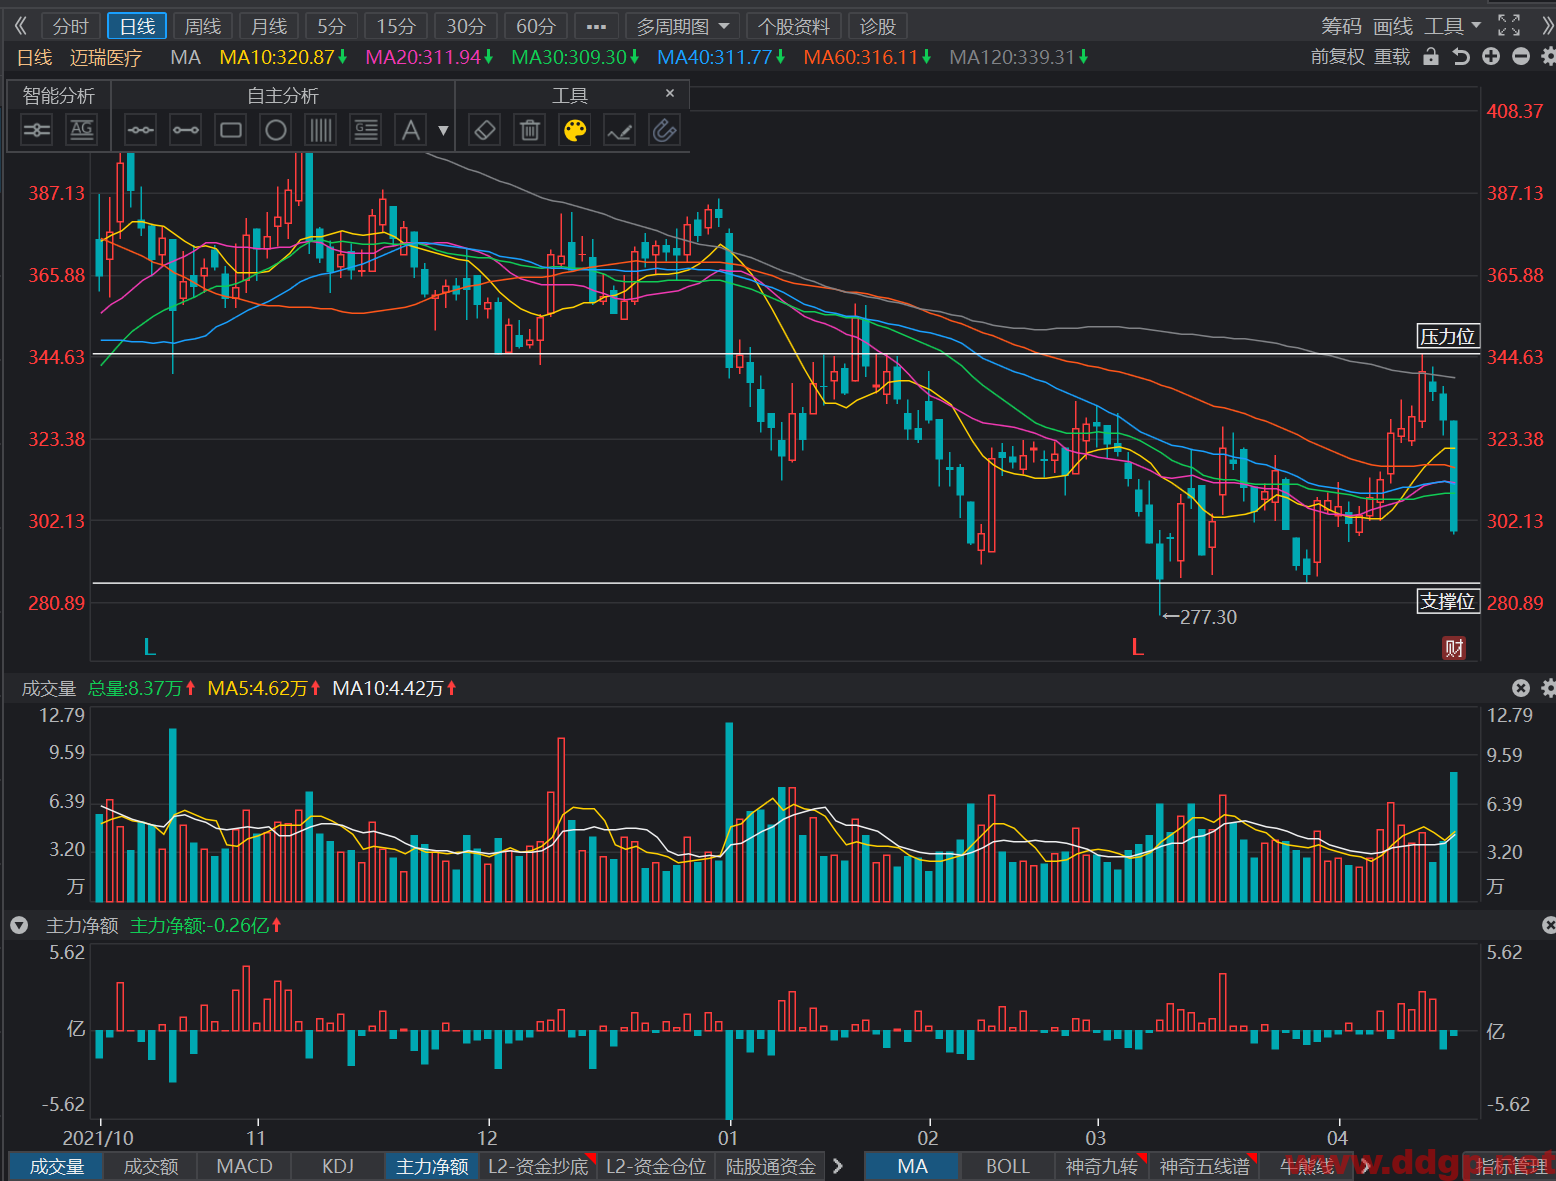Click the AG smart analysis icon
Viewport: 1556px width, 1181px height.
pyautogui.click(x=82, y=130)
